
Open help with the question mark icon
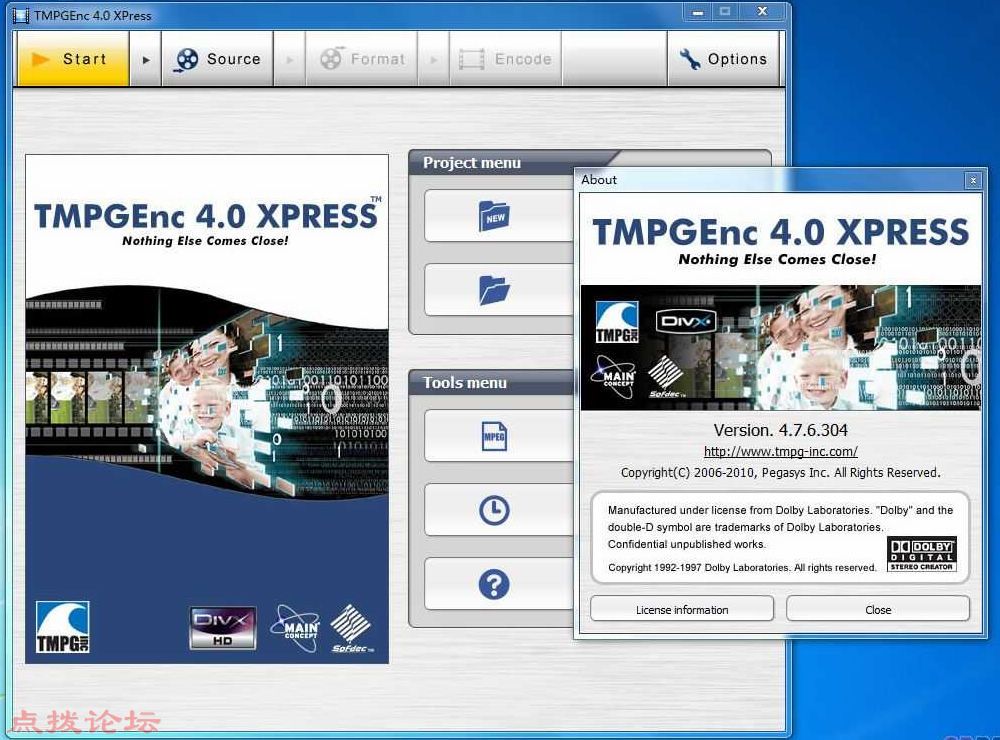pos(494,584)
